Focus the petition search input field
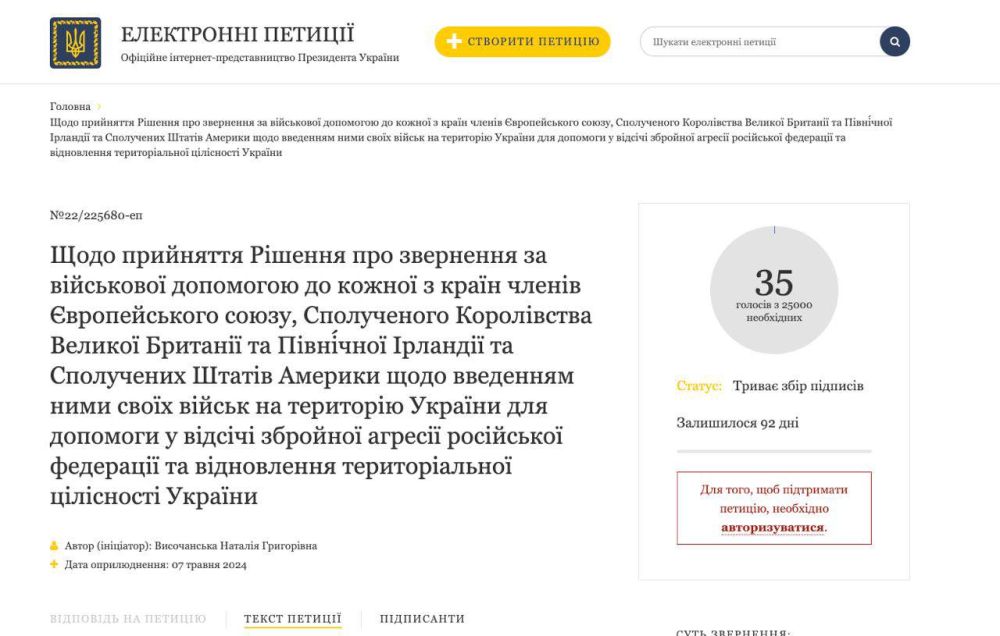 point(760,42)
